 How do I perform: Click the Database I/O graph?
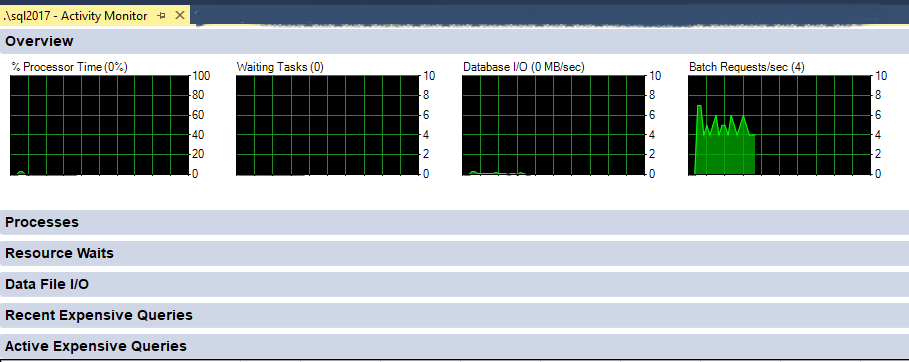[x=553, y=125]
